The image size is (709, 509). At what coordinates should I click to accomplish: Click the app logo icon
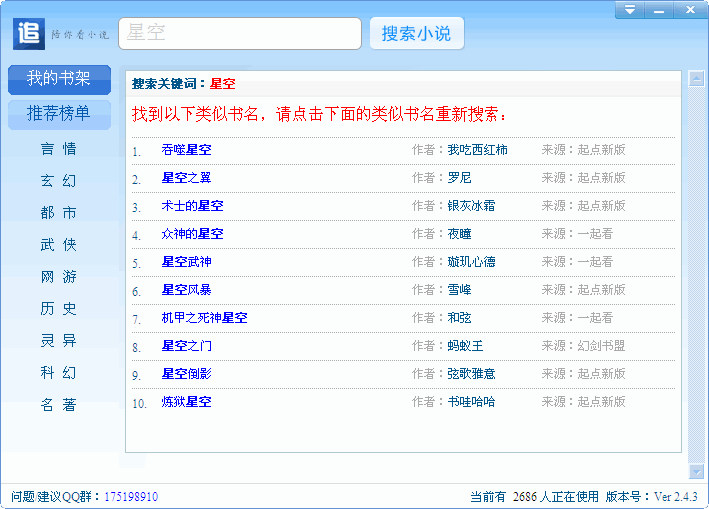coord(29,33)
